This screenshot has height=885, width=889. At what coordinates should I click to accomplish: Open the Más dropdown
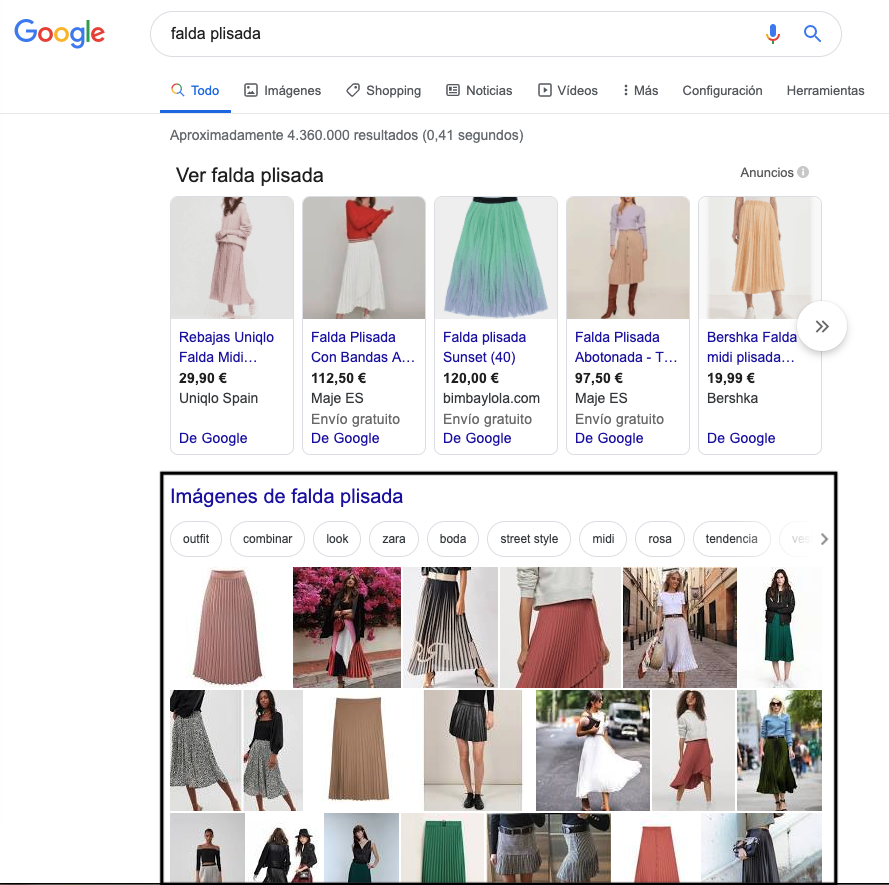coord(638,90)
